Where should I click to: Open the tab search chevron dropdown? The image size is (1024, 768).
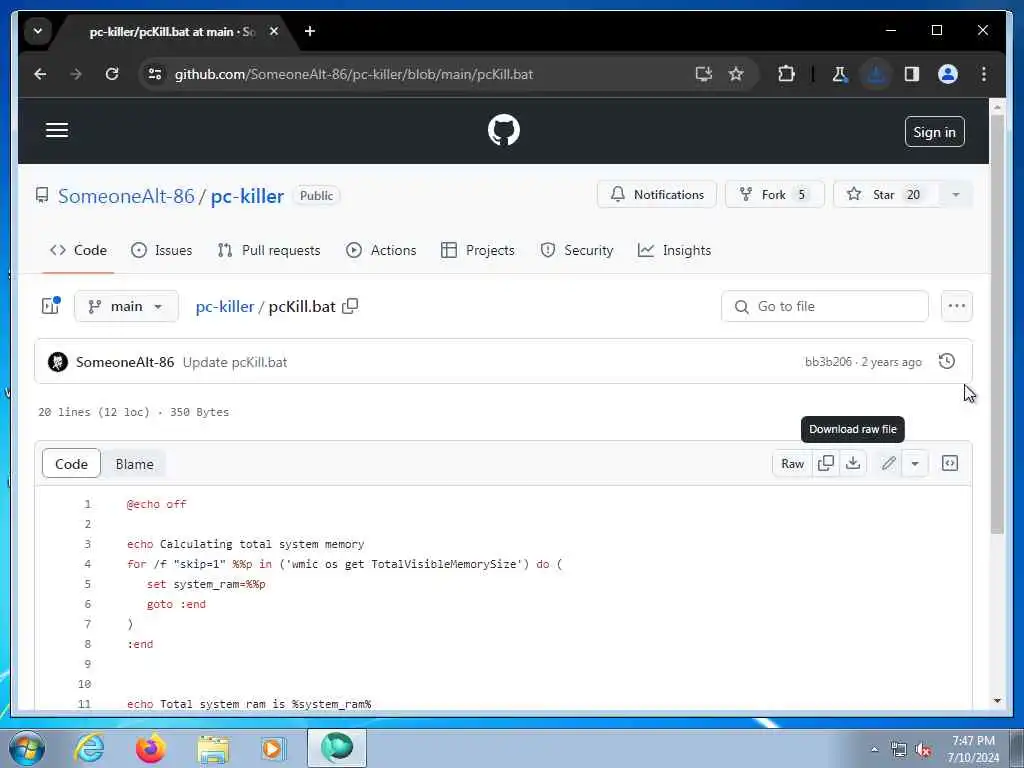pyautogui.click(x=38, y=31)
